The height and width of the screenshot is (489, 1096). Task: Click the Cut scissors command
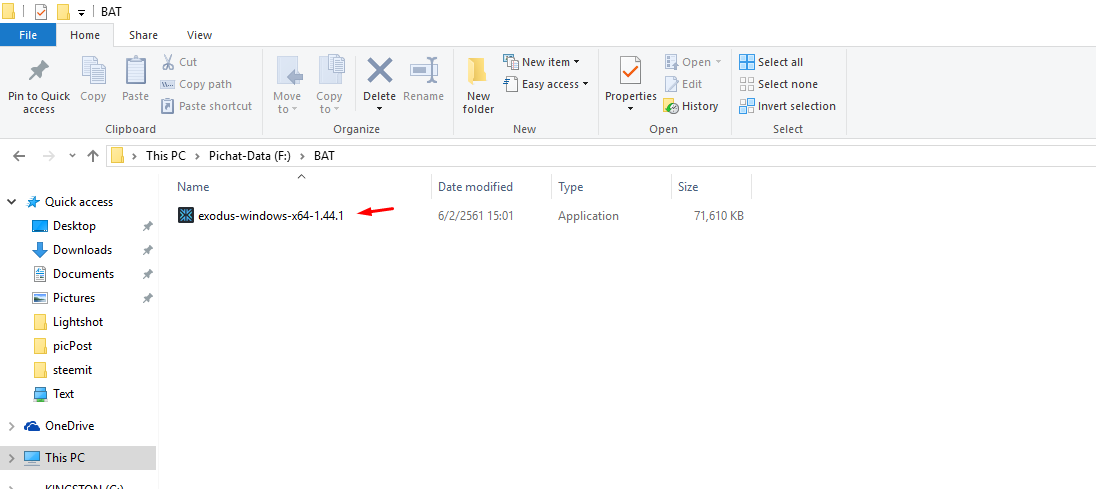tap(179, 62)
